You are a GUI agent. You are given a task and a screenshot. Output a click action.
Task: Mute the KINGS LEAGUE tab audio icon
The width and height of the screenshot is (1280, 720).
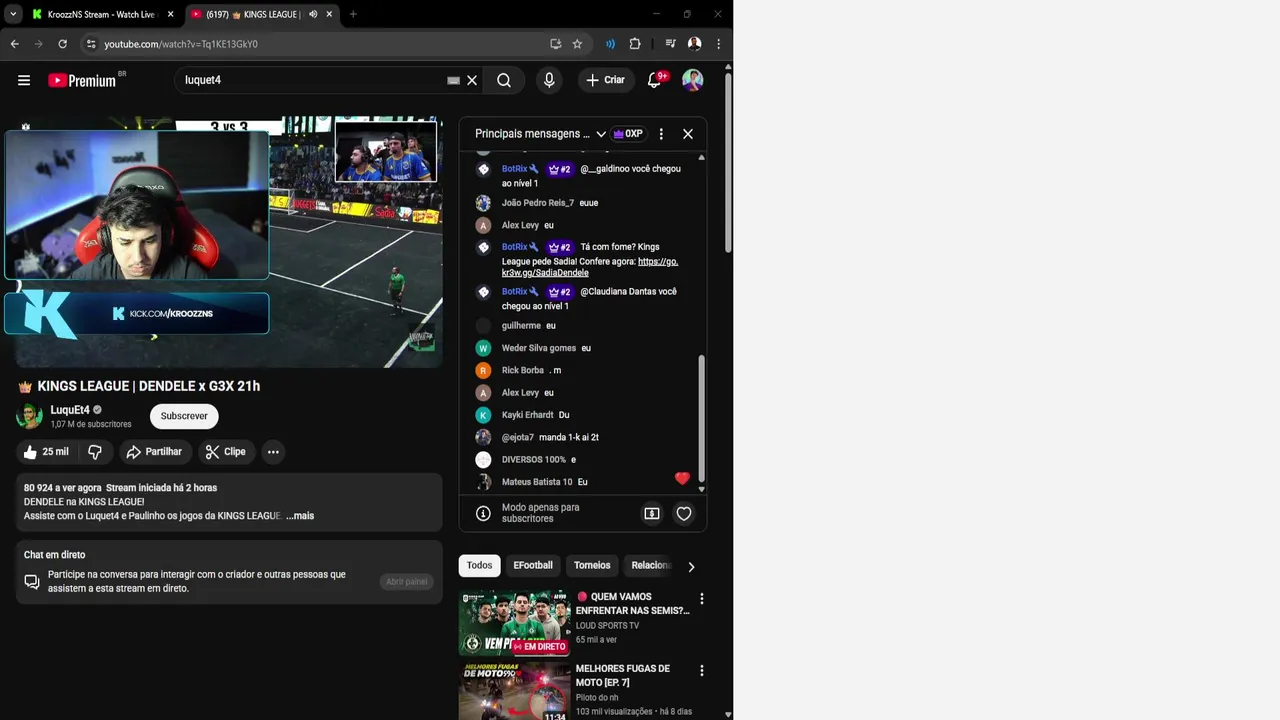point(313,15)
